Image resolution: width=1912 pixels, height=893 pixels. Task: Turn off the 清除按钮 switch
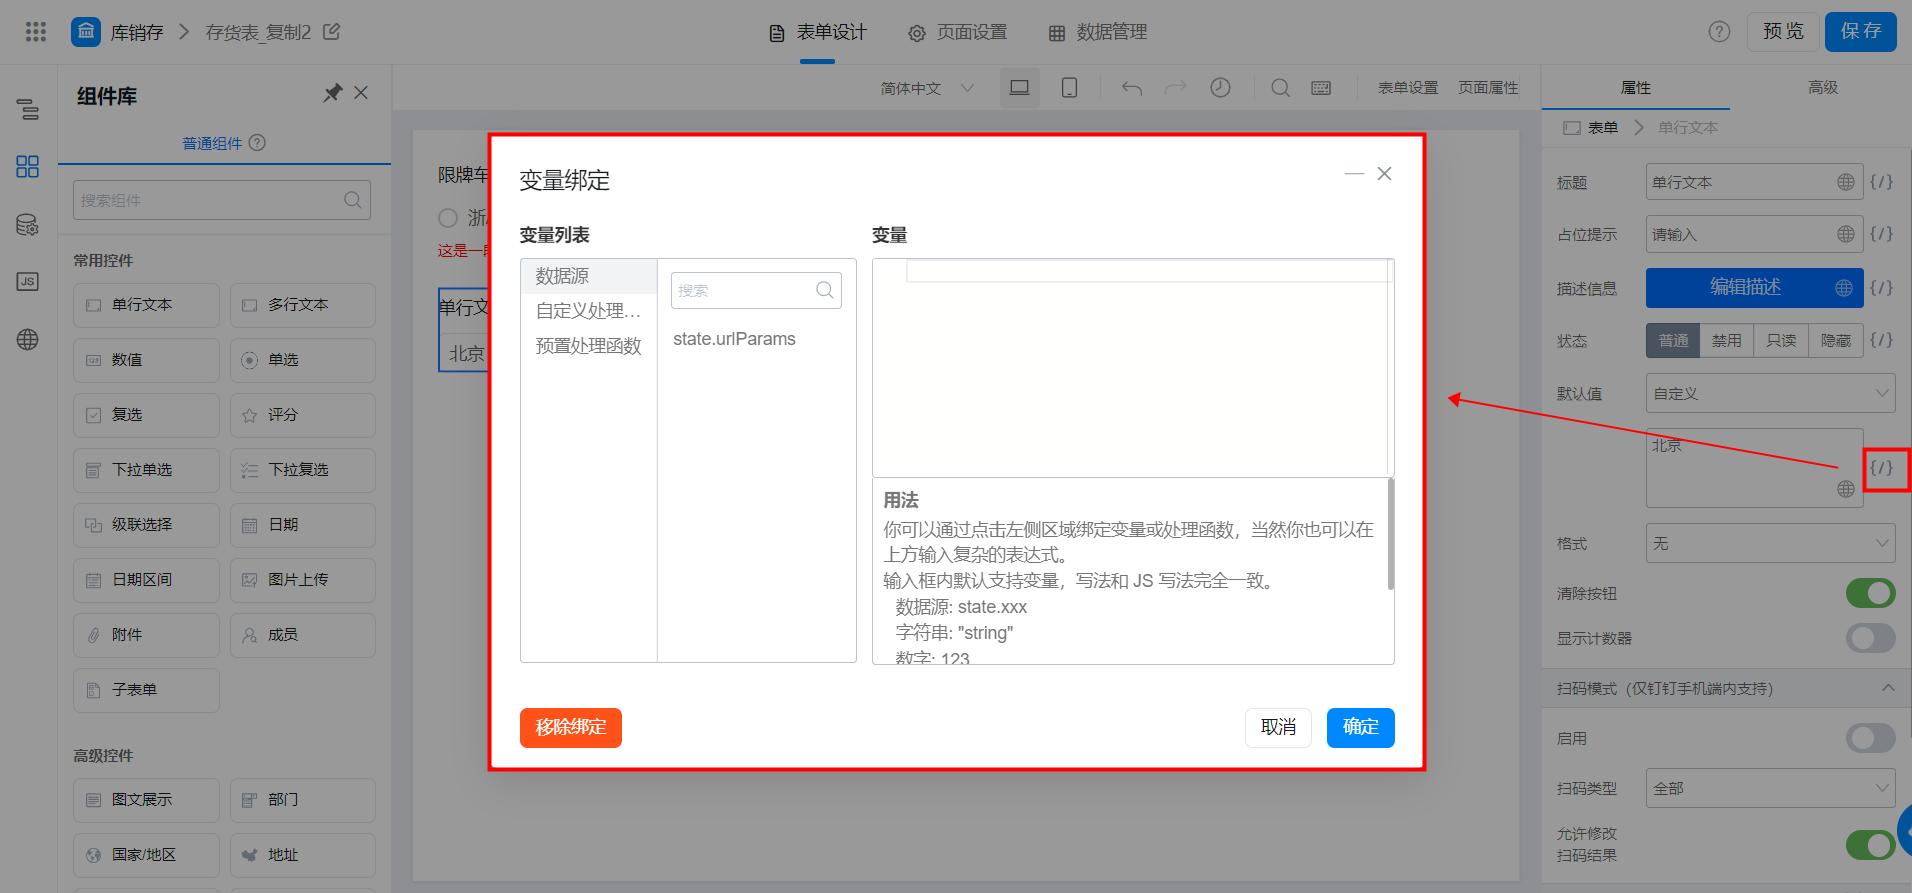[1870, 593]
